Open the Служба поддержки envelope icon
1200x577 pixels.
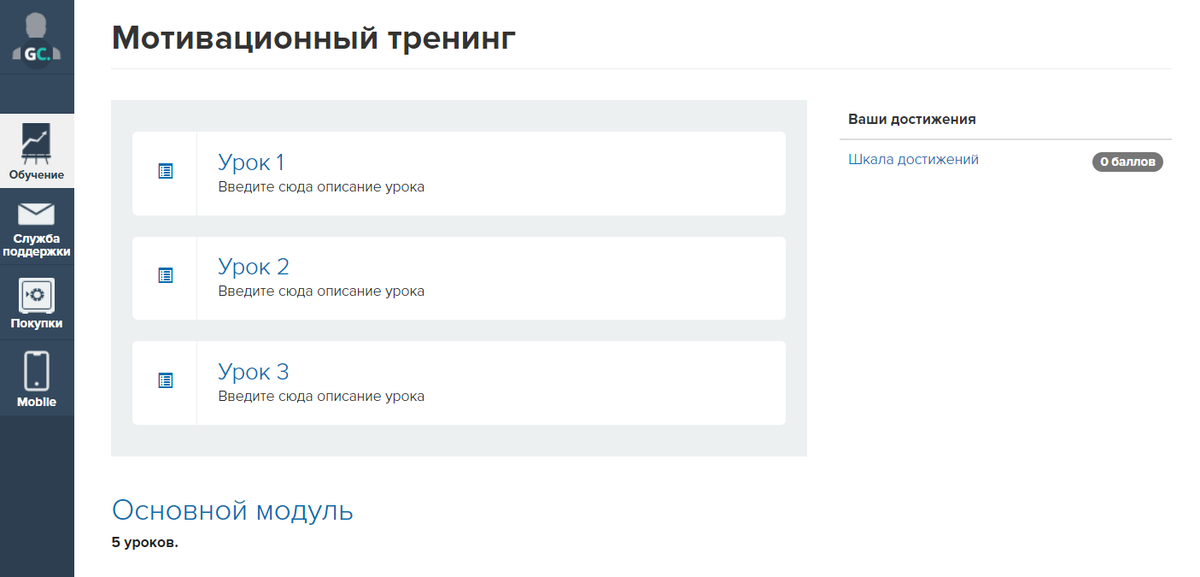point(36,214)
